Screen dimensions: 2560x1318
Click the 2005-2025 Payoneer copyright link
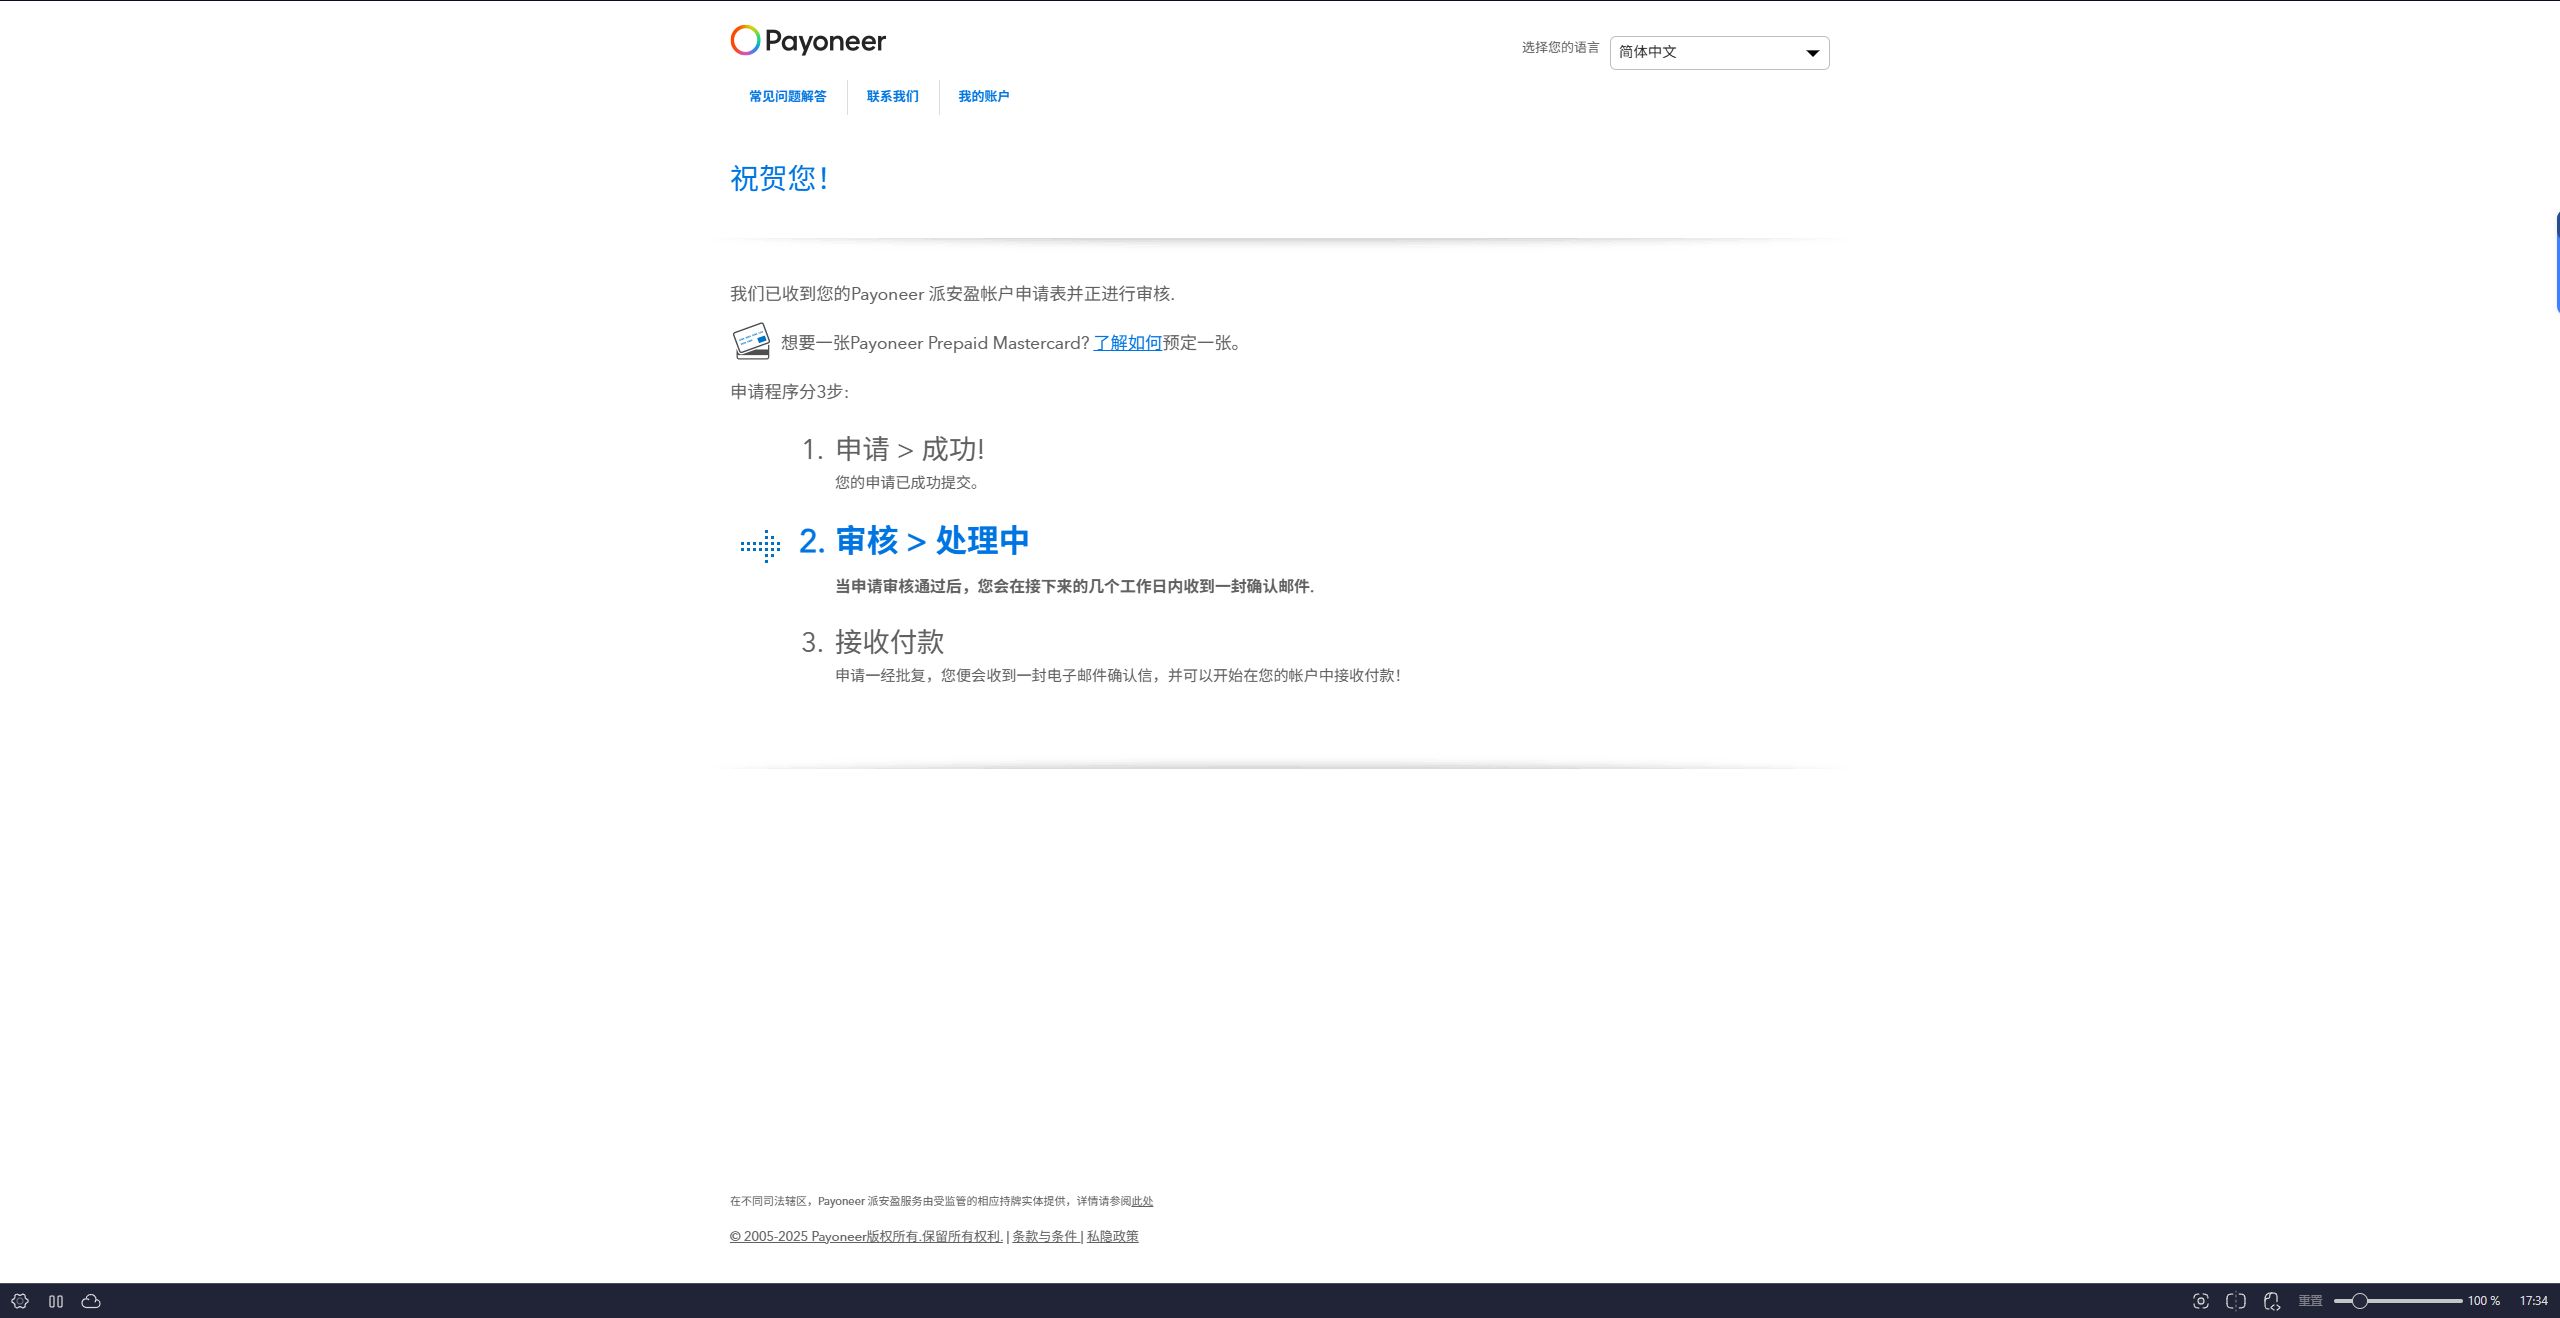(x=866, y=1237)
